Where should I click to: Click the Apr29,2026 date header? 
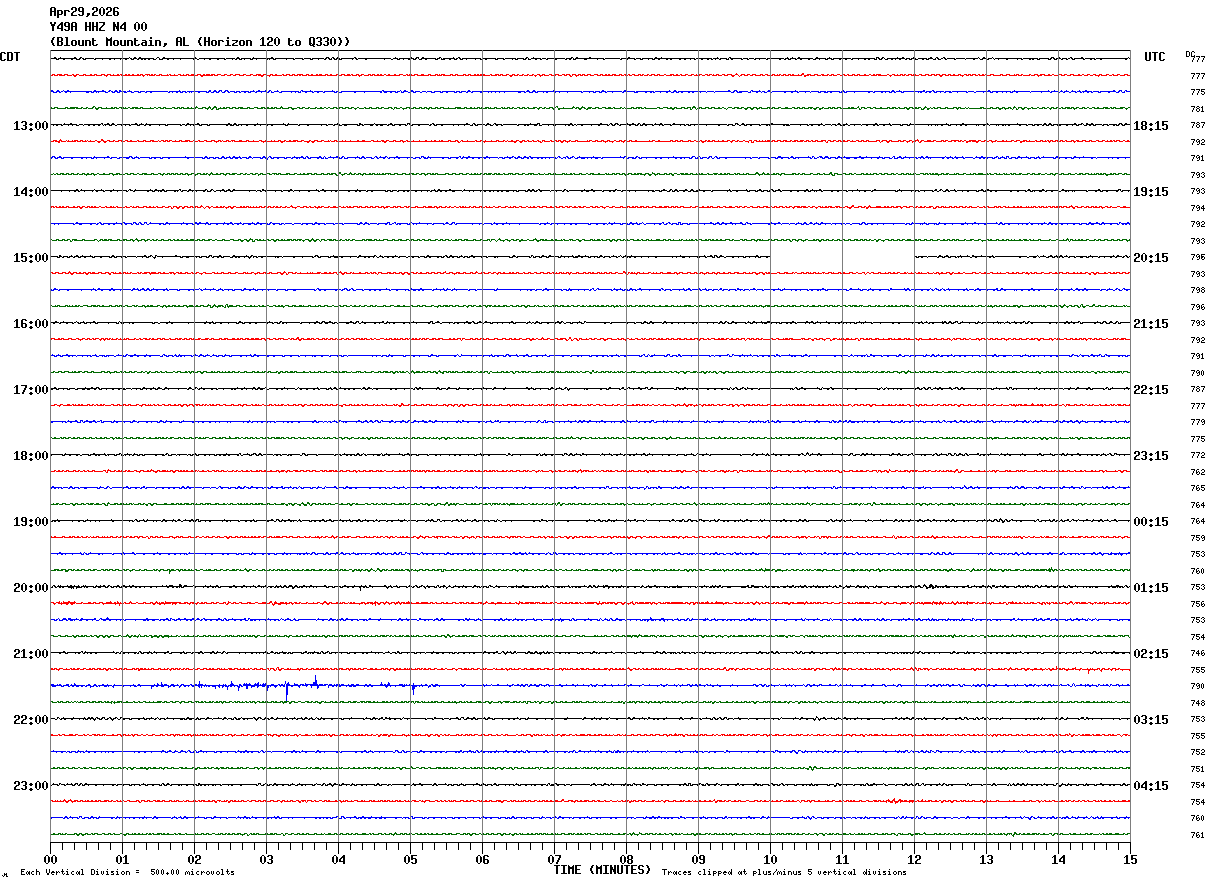click(x=84, y=12)
